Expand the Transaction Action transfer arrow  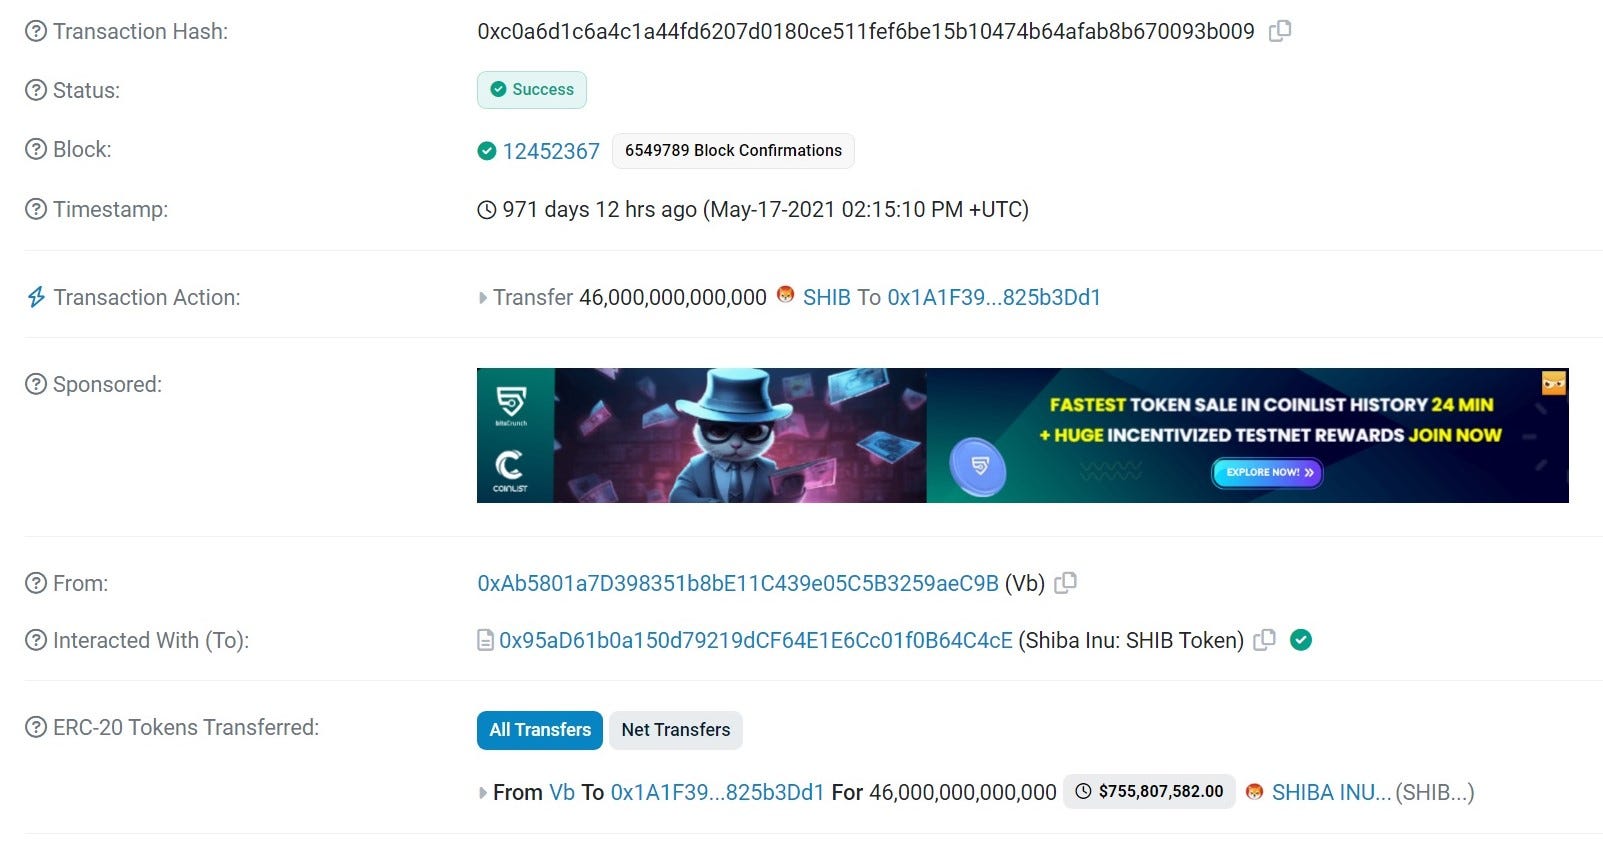point(483,298)
